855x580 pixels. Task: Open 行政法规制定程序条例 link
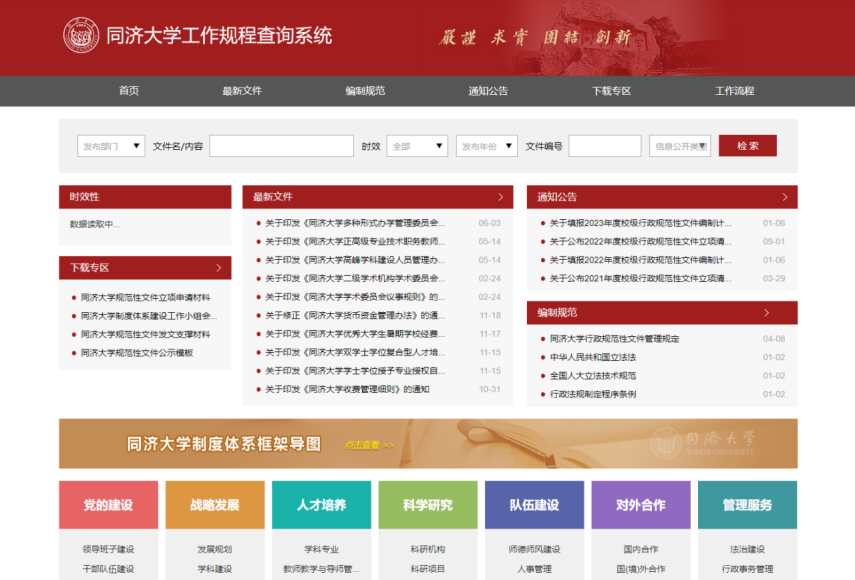(x=593, y=395)
